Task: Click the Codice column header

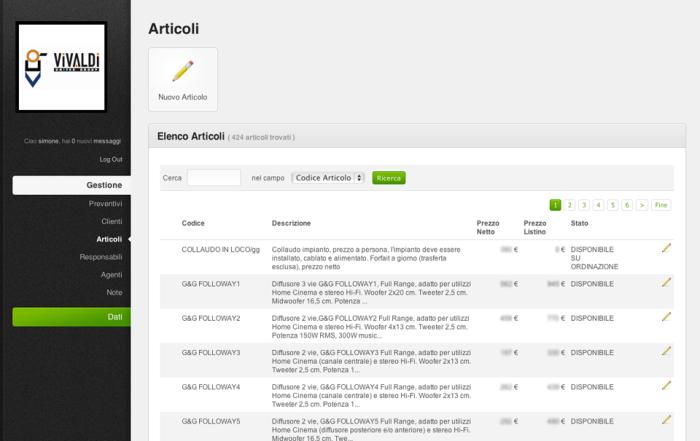Action: tap(193, 223)
